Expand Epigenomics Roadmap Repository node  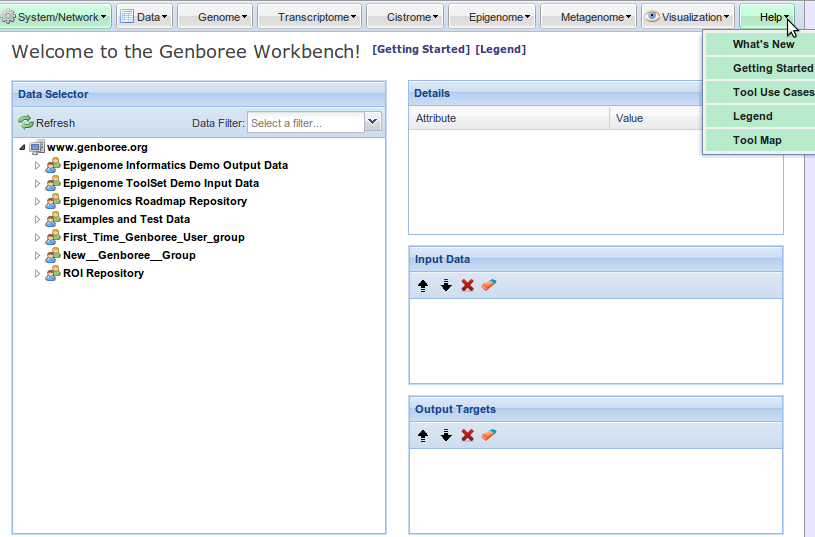coord(38,202)
